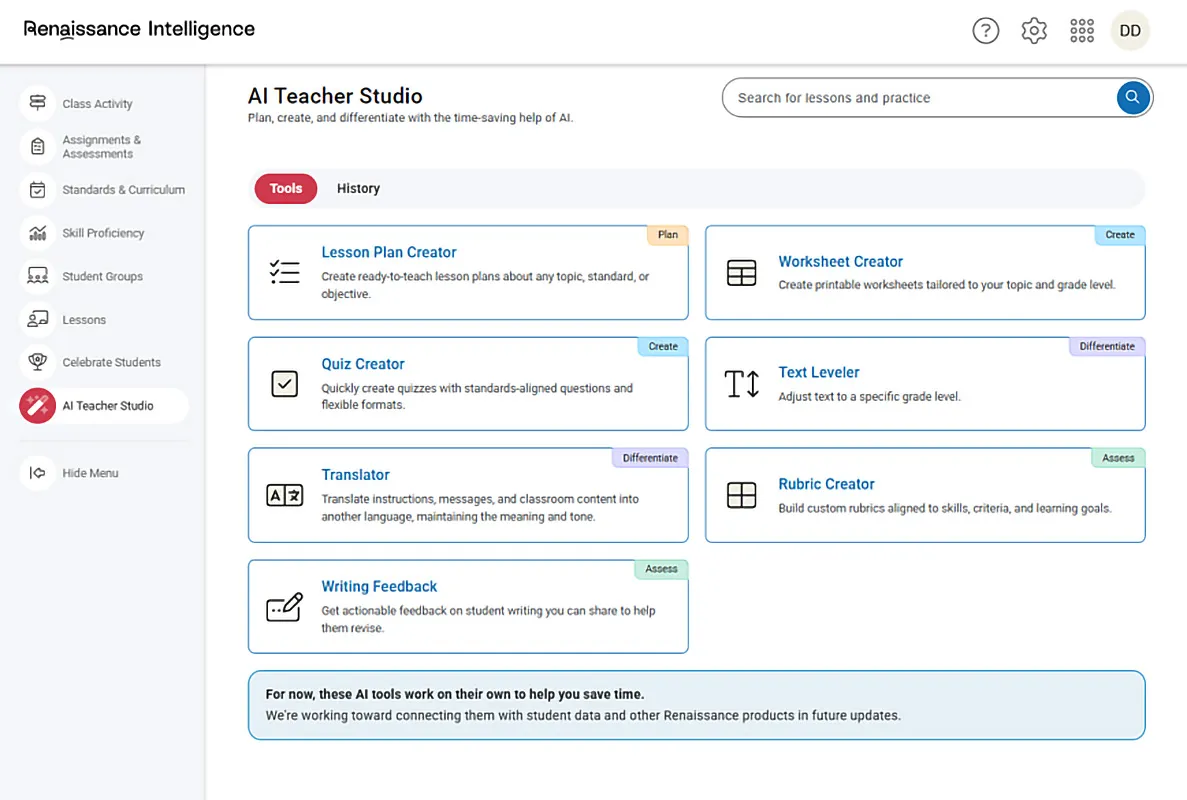The width and height of the screenshot is (1187, 800).
Task: Open Skill Proficiency in the sidebar
Action: coord(103,233)
